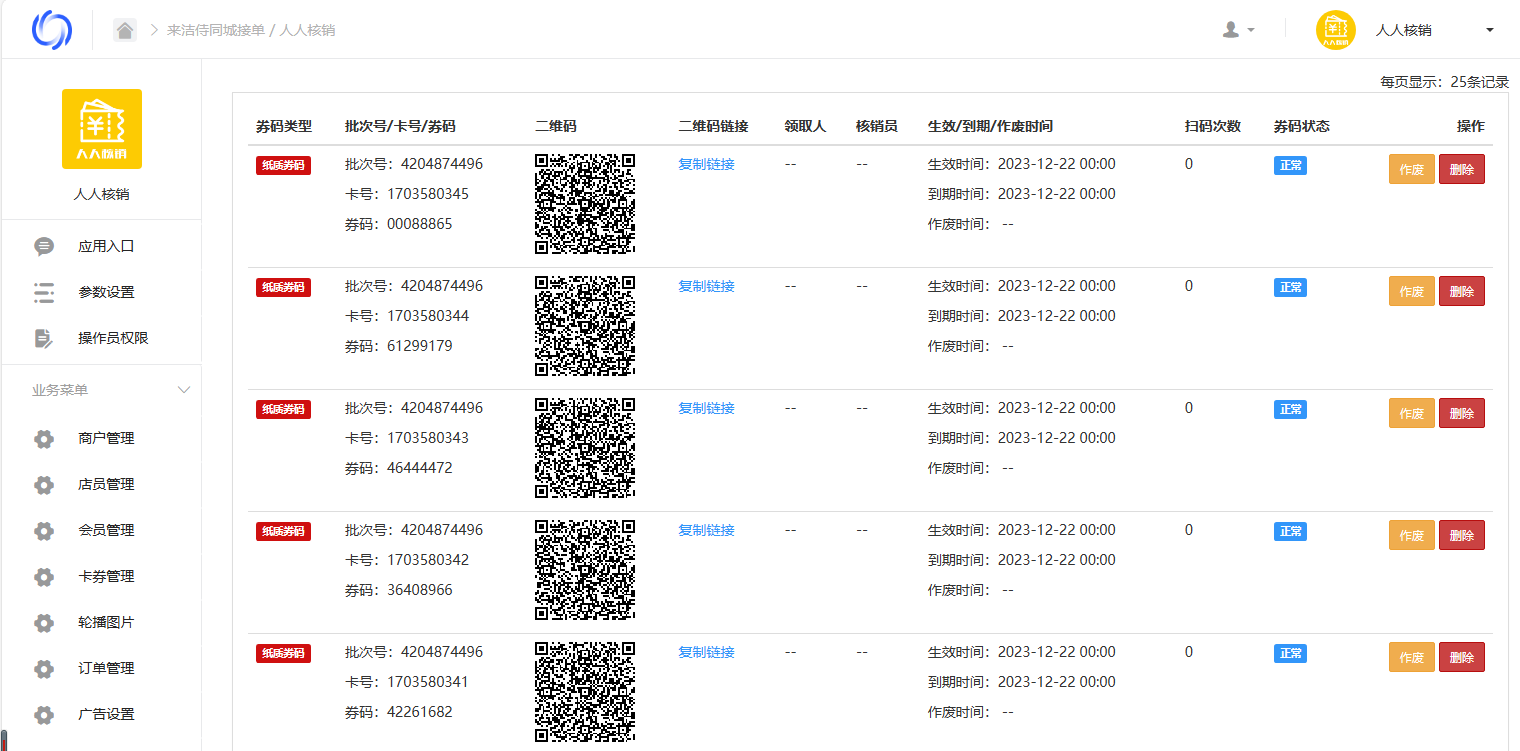Open the user profile icon menu
This screenshot has width=1520, height=751.
click(1231, 30)
